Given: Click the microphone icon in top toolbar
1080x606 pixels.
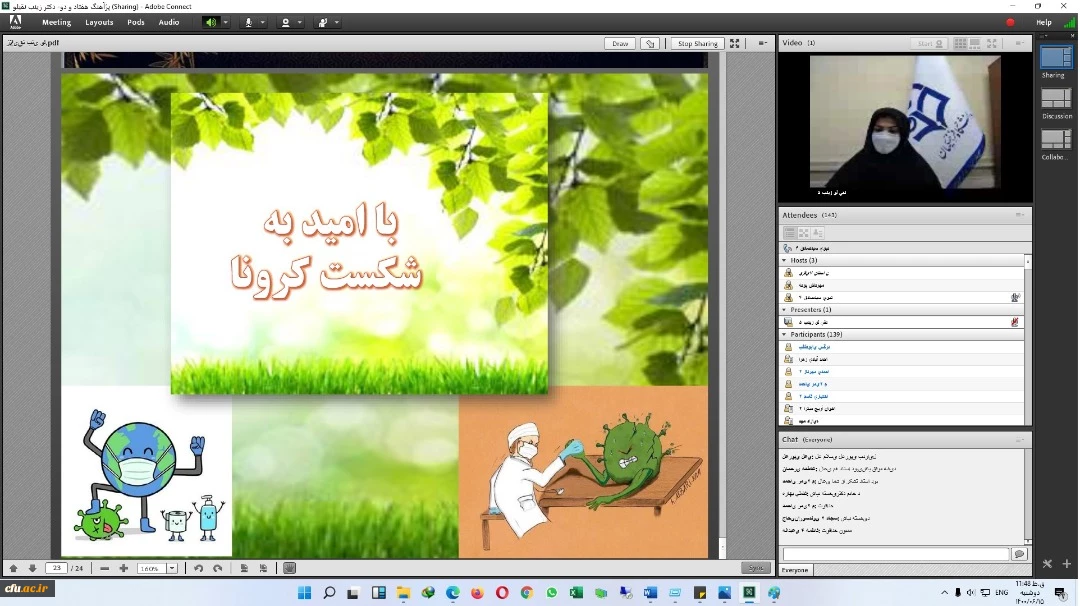Looking at the screenshot, I should point(248,22).
